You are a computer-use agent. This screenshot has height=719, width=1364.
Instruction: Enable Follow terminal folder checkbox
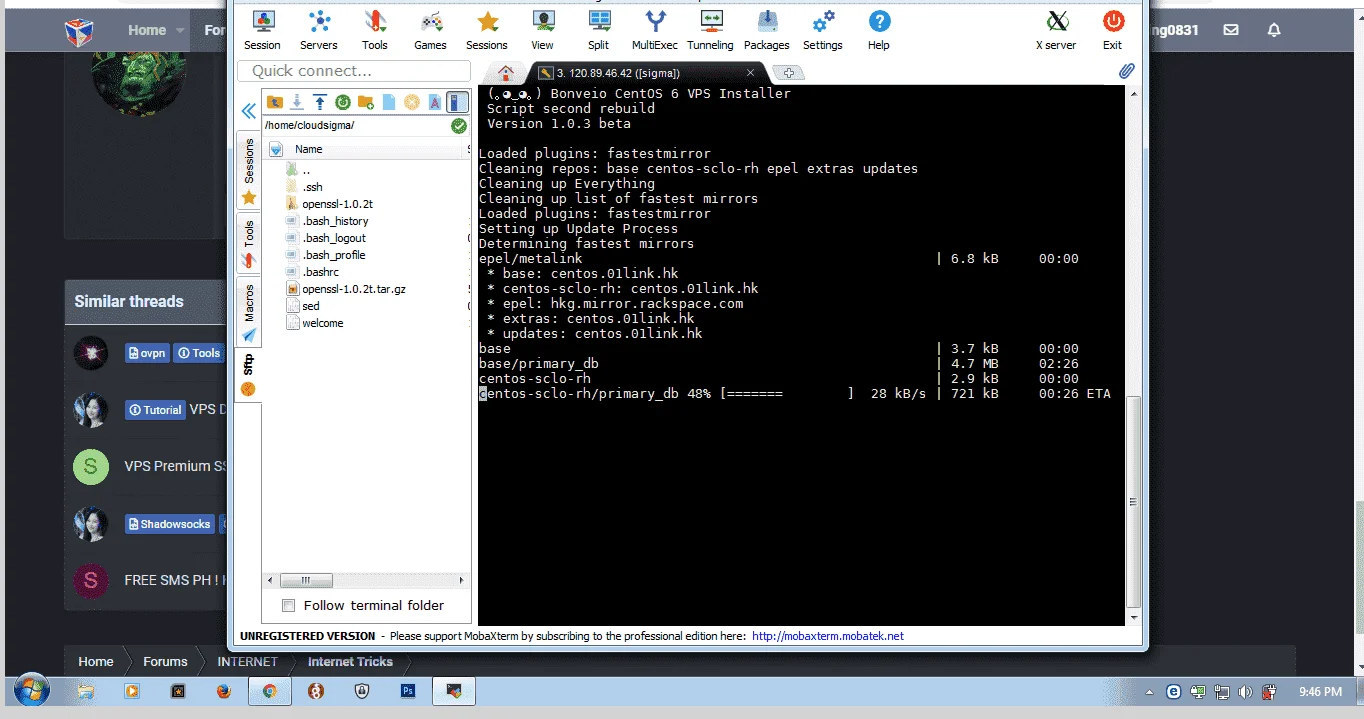[x=289, y=605]
